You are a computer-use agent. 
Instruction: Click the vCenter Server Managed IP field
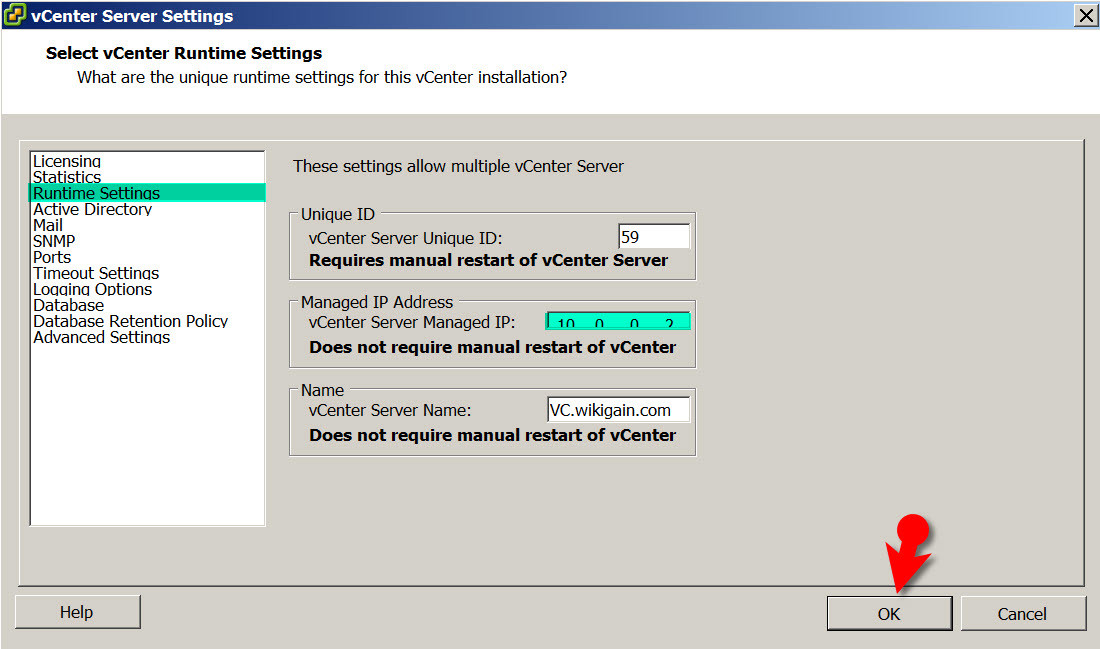pos(618,321)
